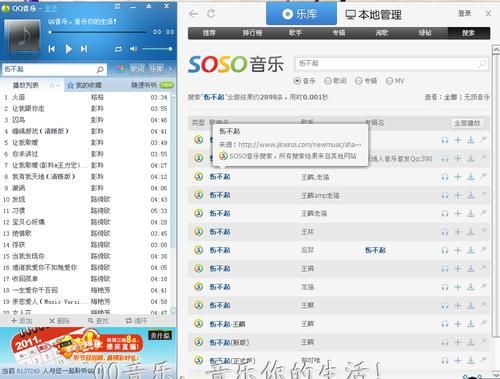
Task: Filter results by 无损音乐 link
Action: pos(477,97)
